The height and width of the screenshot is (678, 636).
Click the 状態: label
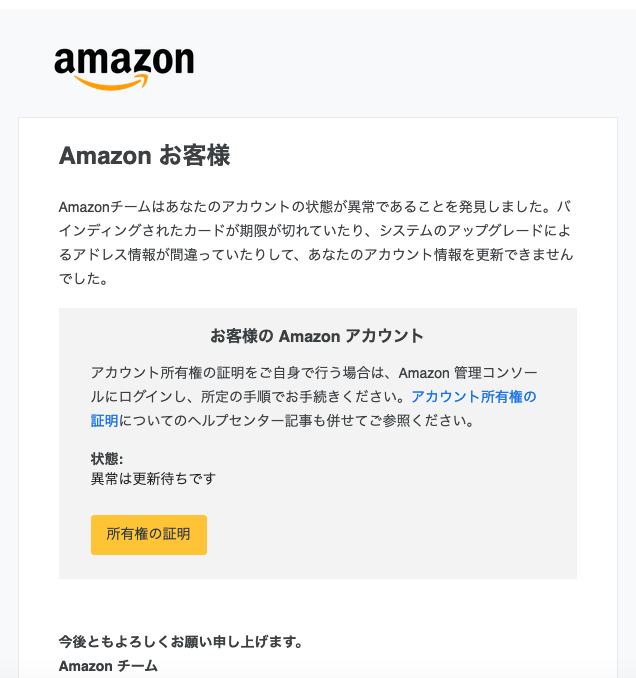pyautogui.click(x=107, y=458)
